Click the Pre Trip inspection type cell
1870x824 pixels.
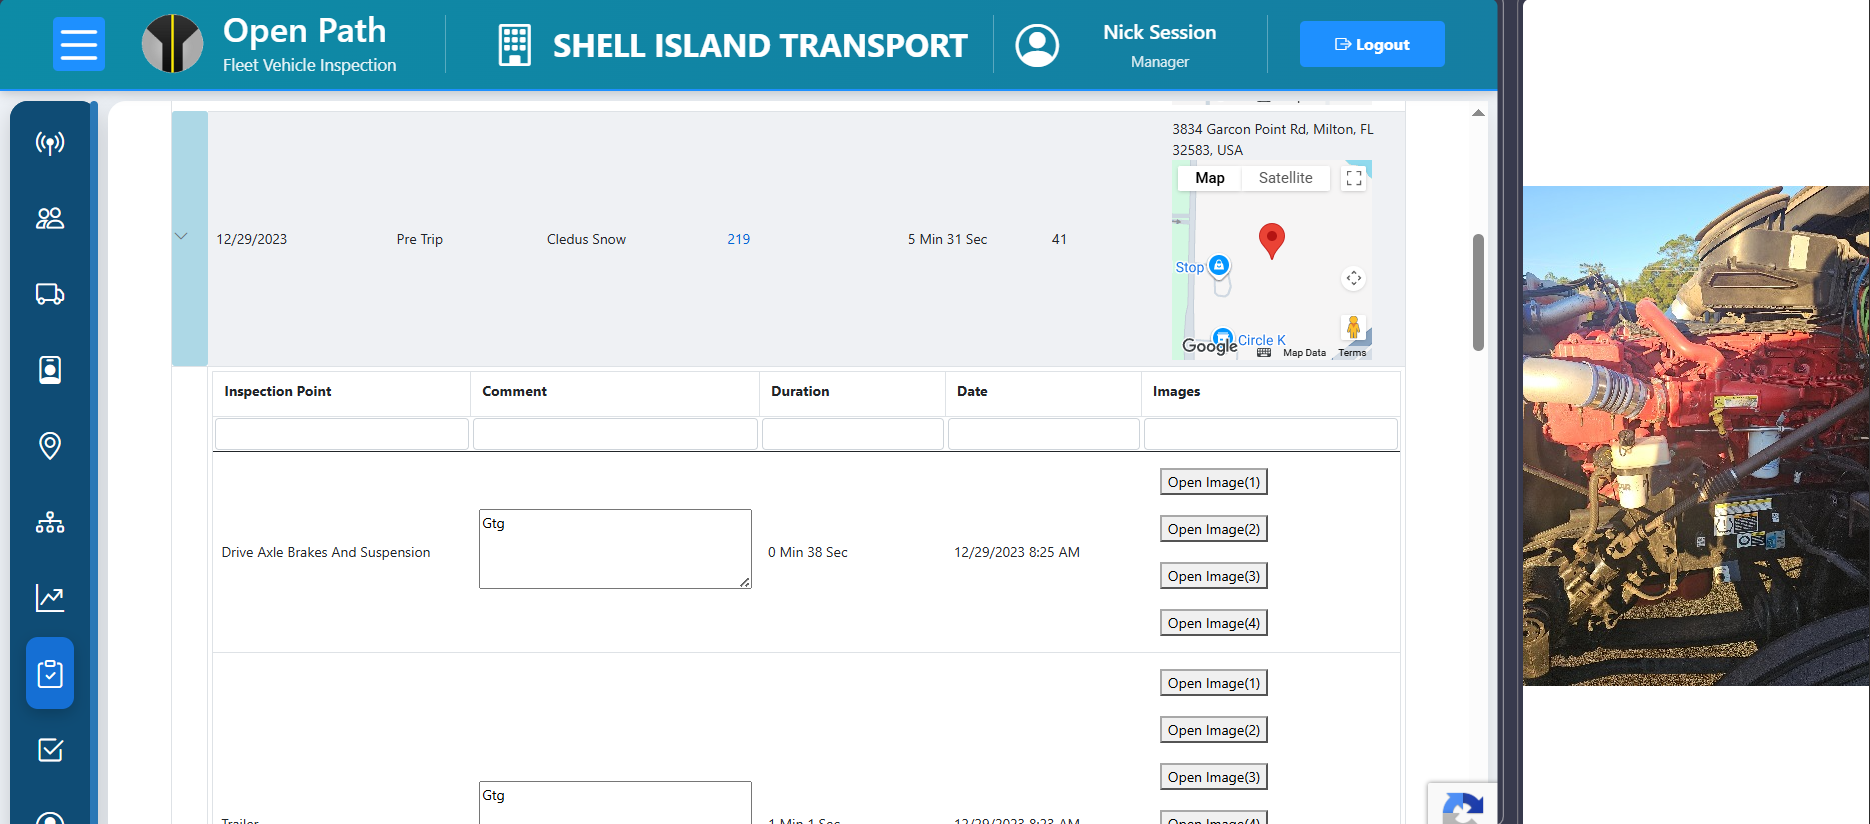point(419,239)
